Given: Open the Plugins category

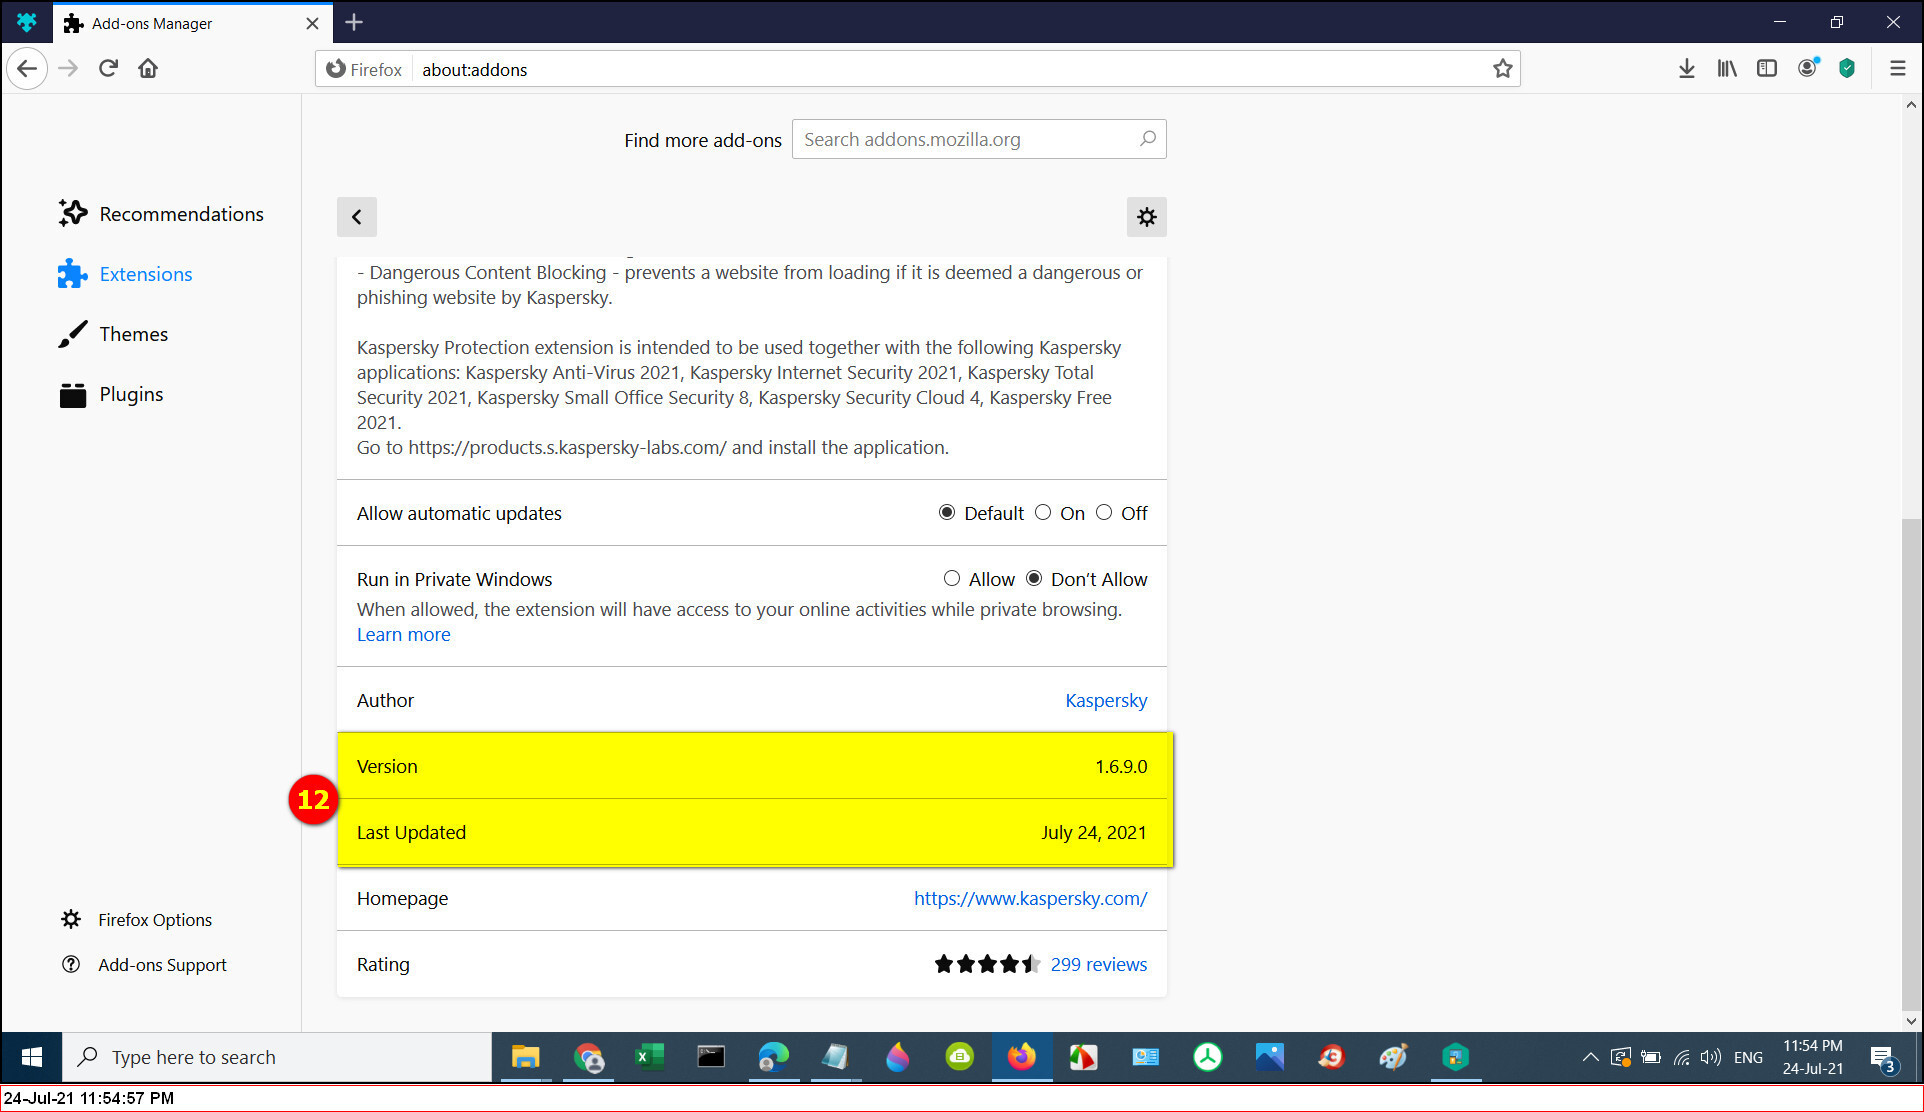Looking at the screenshot, I should (x=111, y=394).
